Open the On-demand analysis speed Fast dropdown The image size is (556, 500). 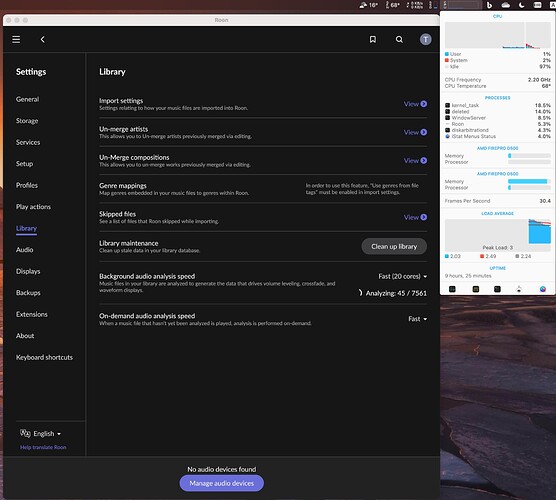417,319
